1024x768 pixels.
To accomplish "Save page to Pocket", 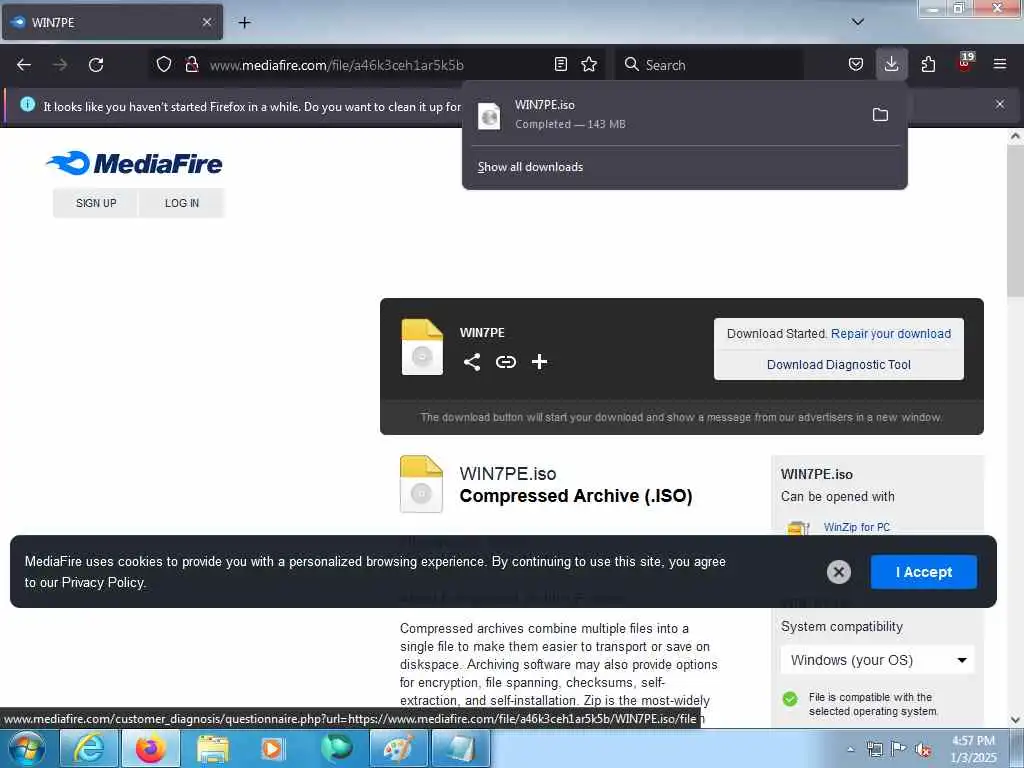I will (856, 64).
